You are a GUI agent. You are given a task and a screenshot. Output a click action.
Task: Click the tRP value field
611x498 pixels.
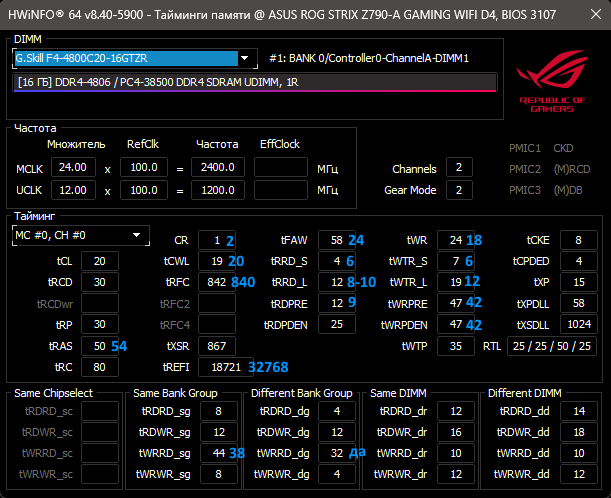pos(100,324)
